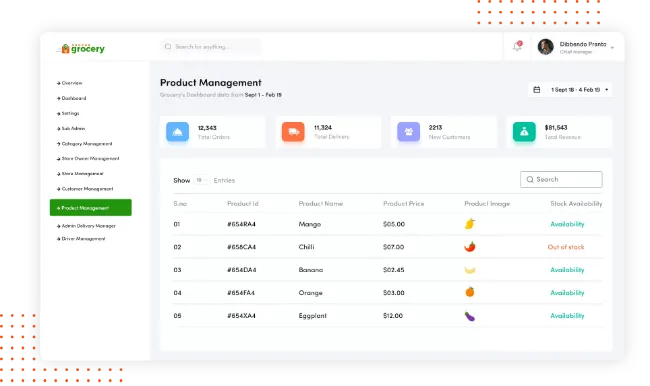This screenshot has width=650, height=386.
Task: Click Availability status for Banana
Action: (x=567, y=269)
